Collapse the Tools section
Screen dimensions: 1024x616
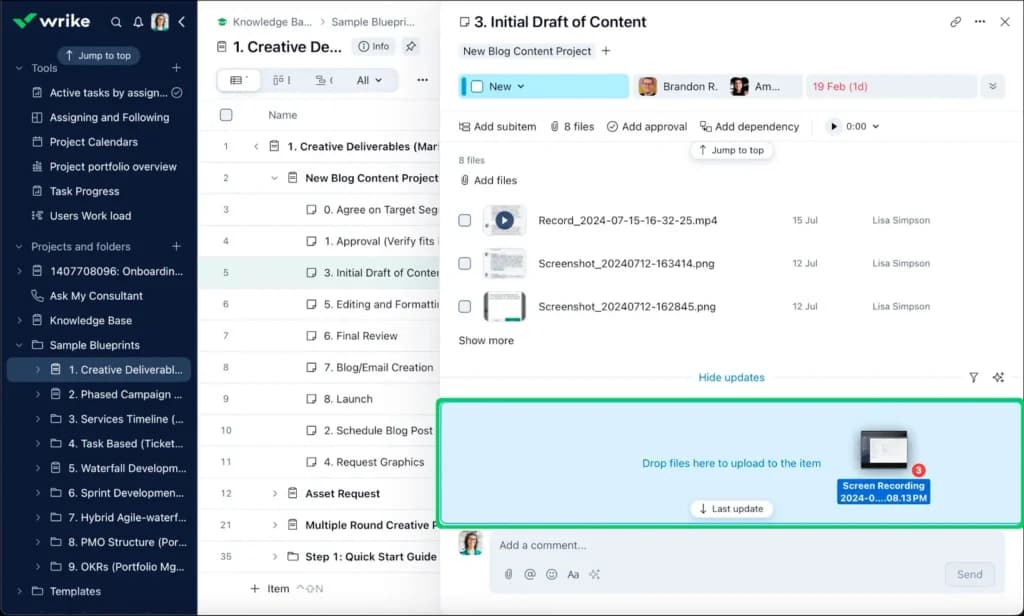[x=19, y=68]
